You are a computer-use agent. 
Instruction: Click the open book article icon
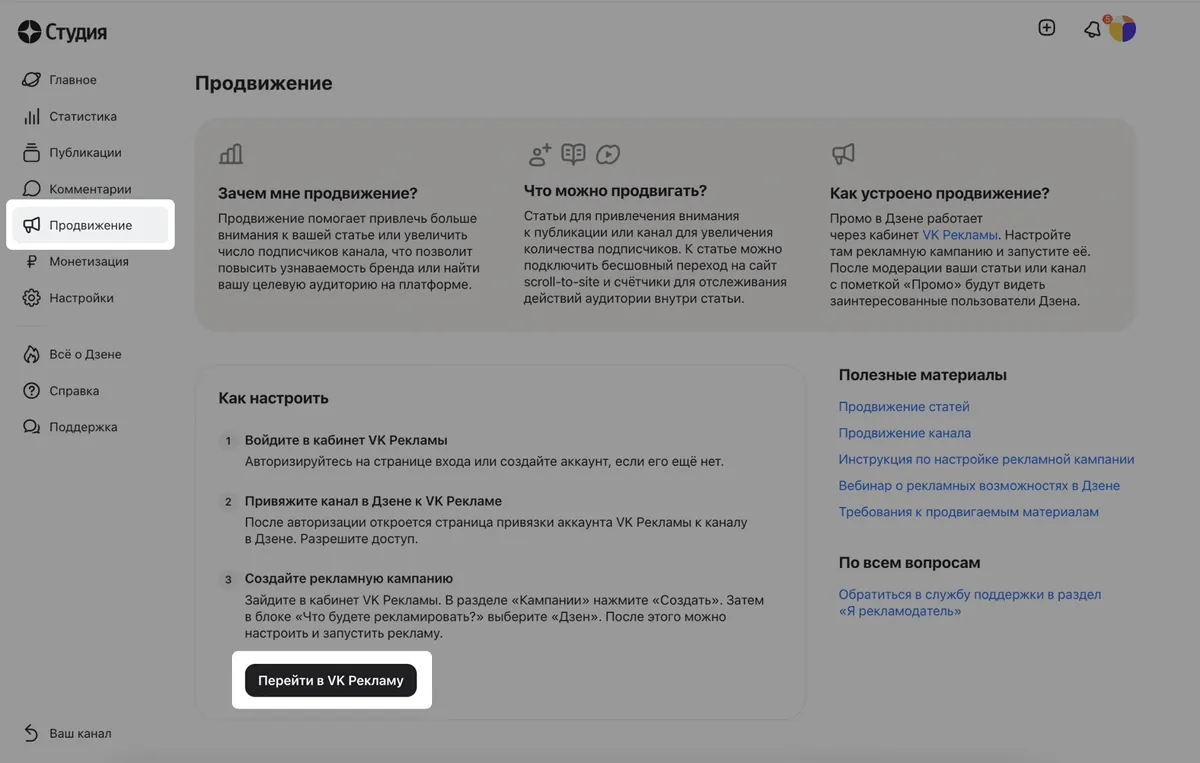point(573,154)
